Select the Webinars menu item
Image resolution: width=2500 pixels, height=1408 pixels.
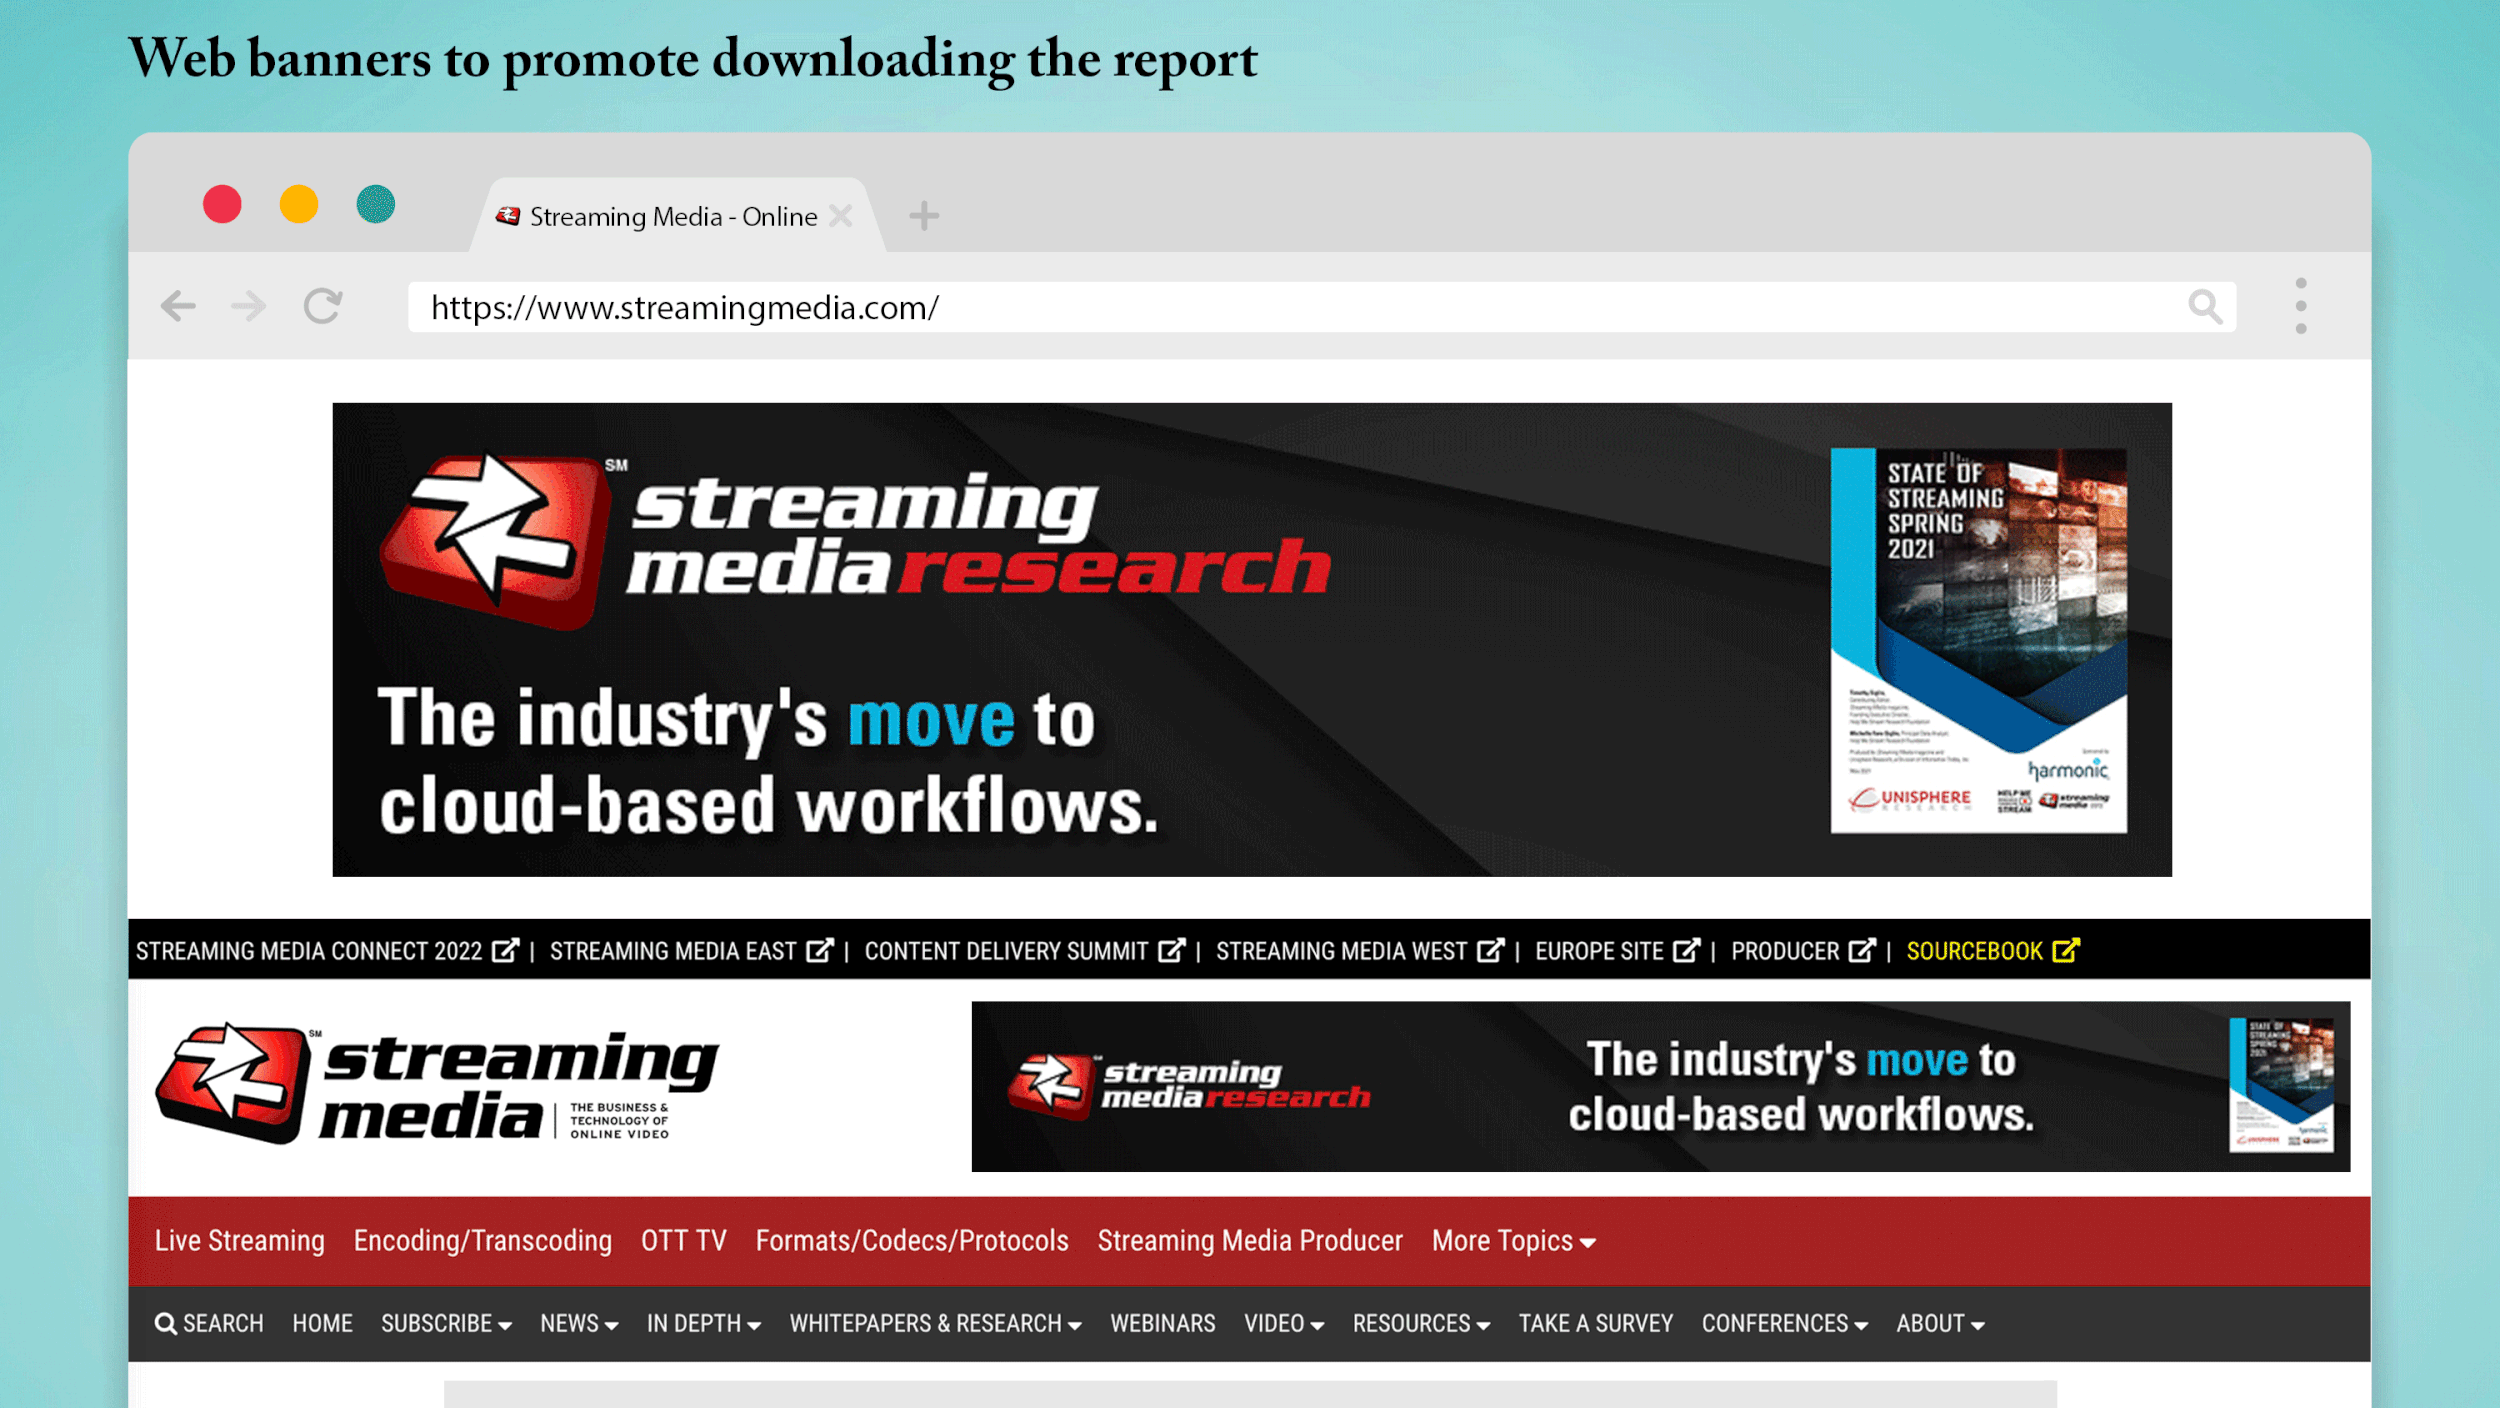[x=1162, y=1324]
